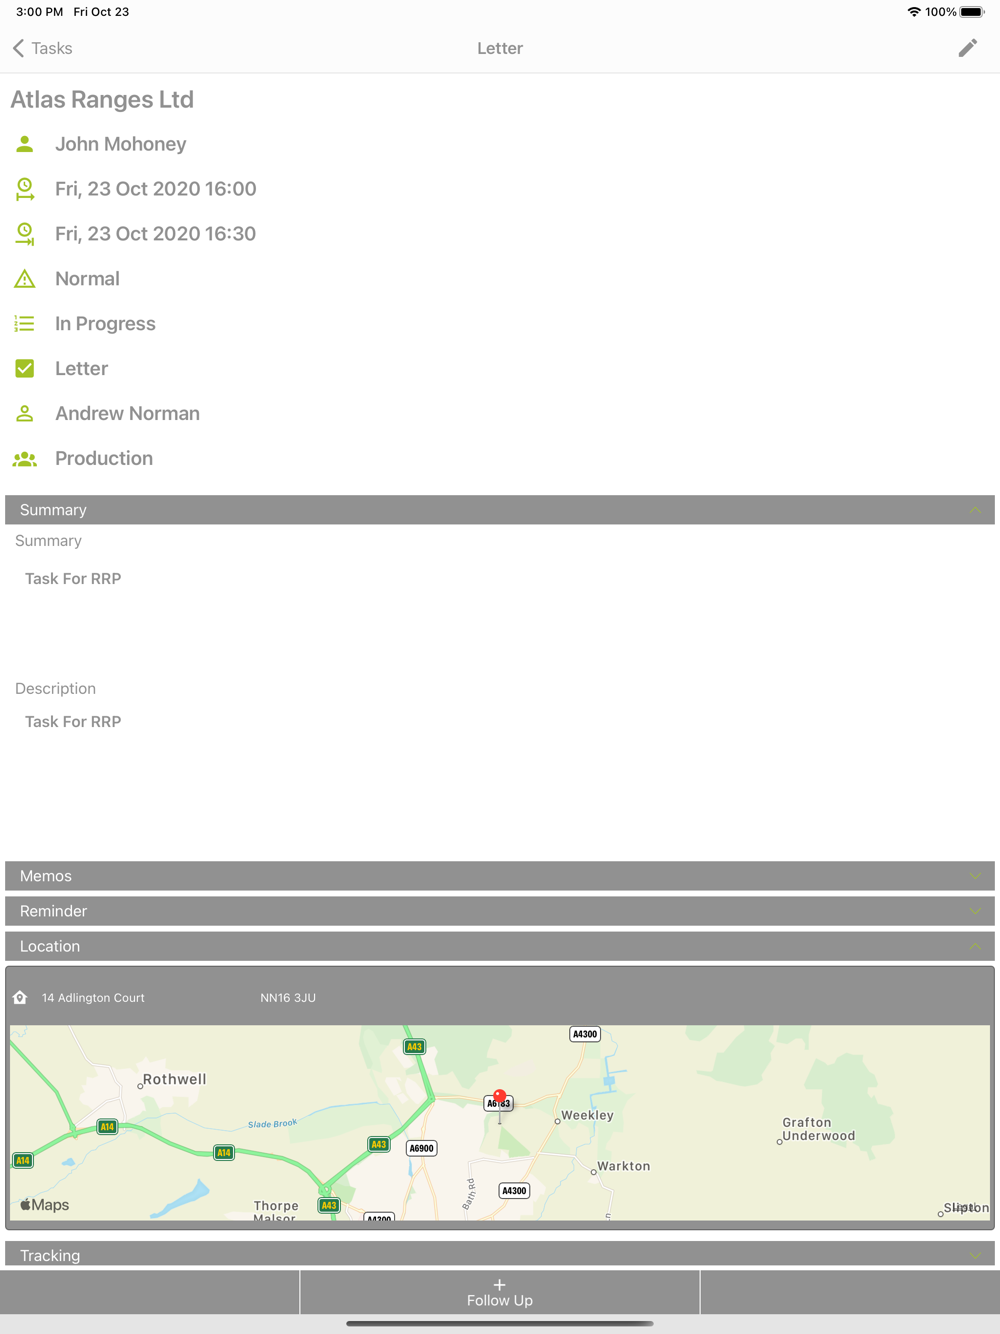Click the Description text Task For RRP
Viewport: 1000px width, 1334px height.
[x=73, y=722]
